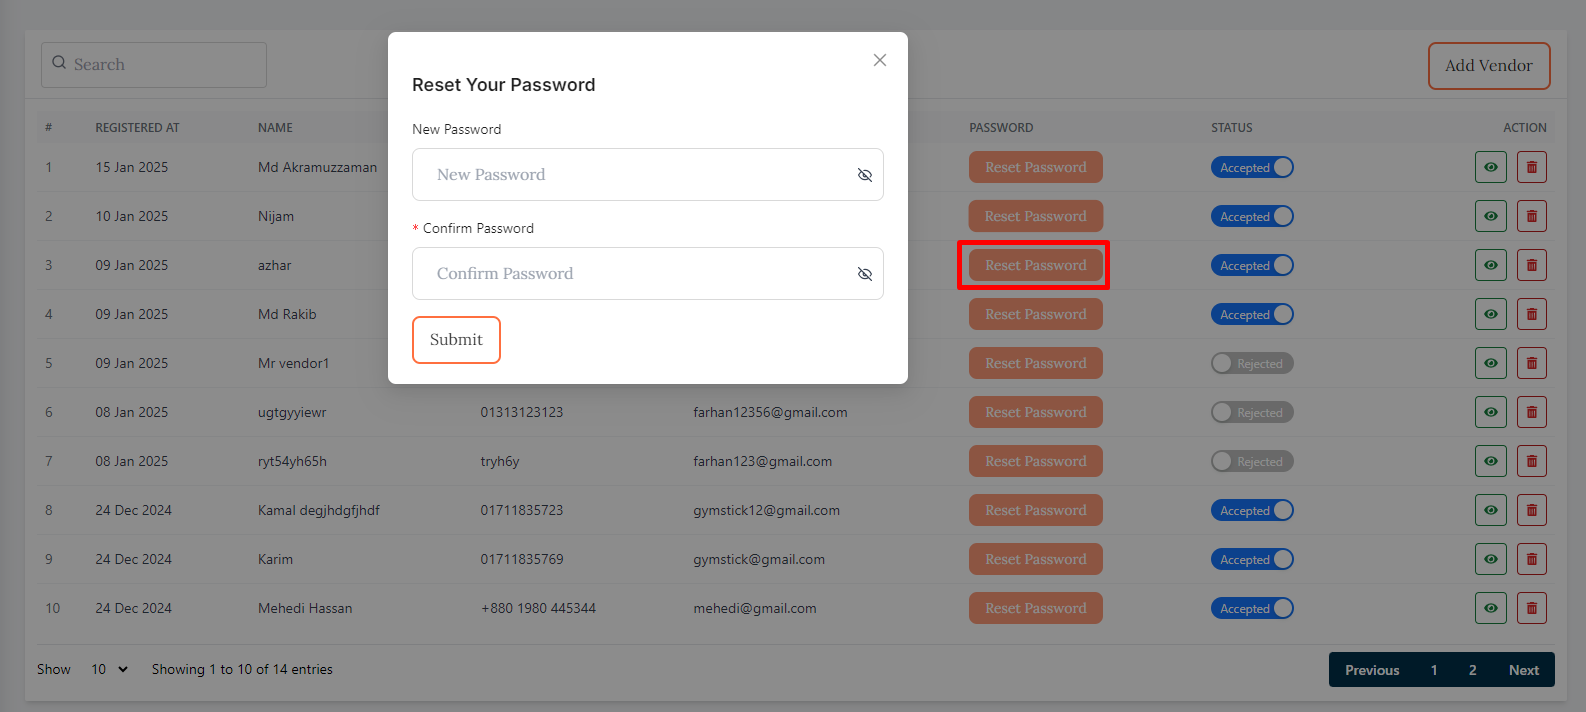The height and width of the screenshot is (712, 1586).
Task: Click the search magnifier icon
Action: pyautogui.click(x=59, y=63)
